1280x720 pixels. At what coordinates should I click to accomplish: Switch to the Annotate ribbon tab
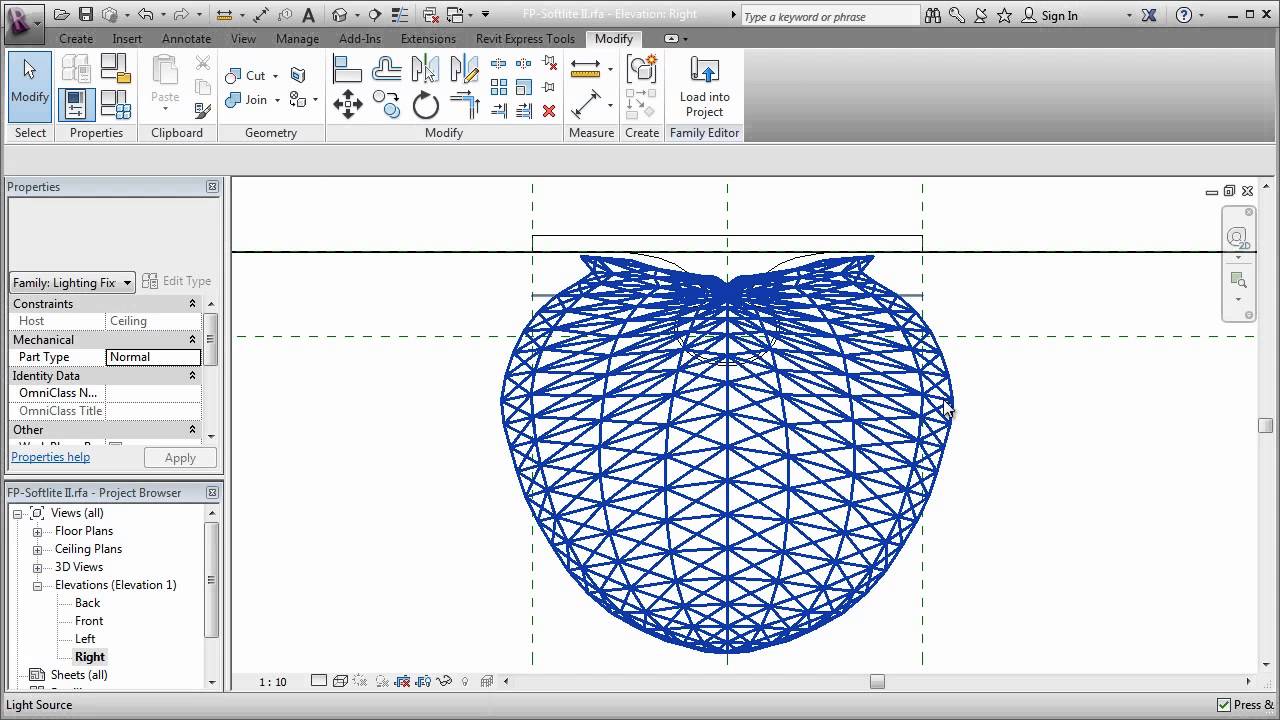(x=186, y=39)
